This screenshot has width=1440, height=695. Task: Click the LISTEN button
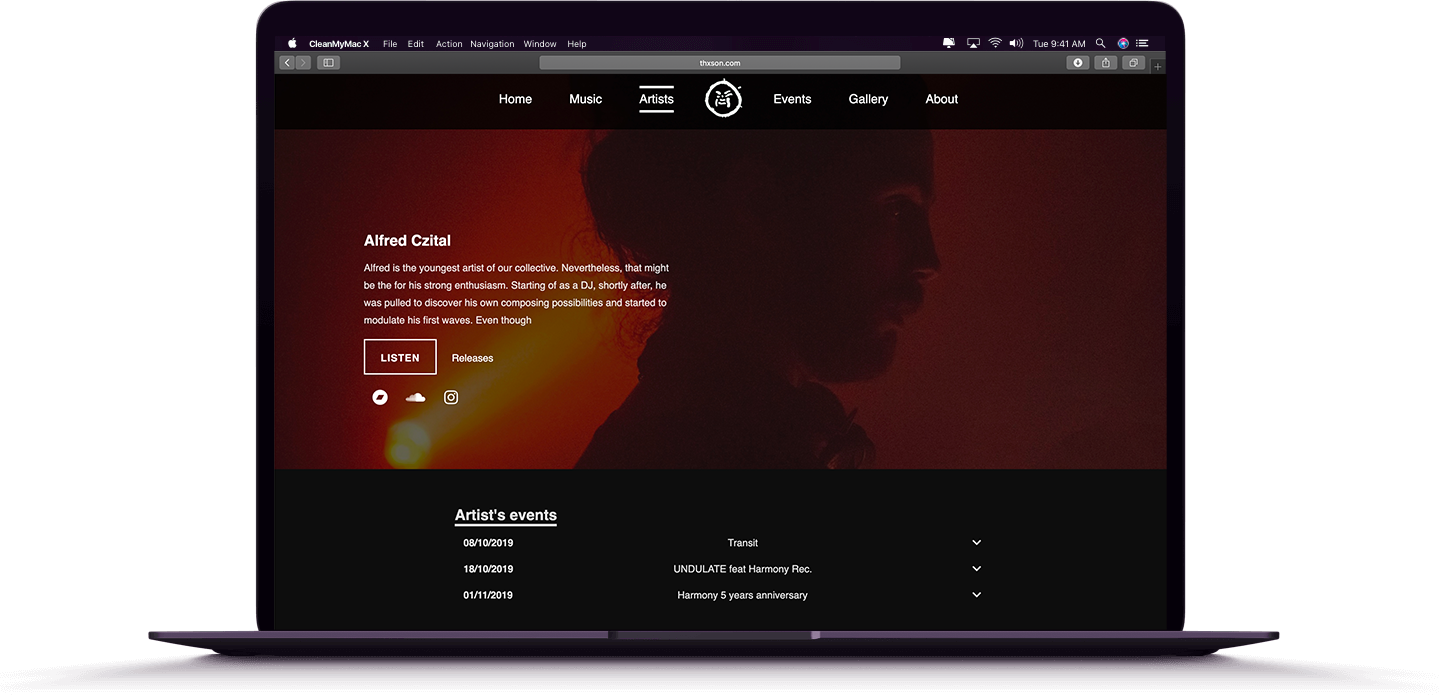pos(400,357)
